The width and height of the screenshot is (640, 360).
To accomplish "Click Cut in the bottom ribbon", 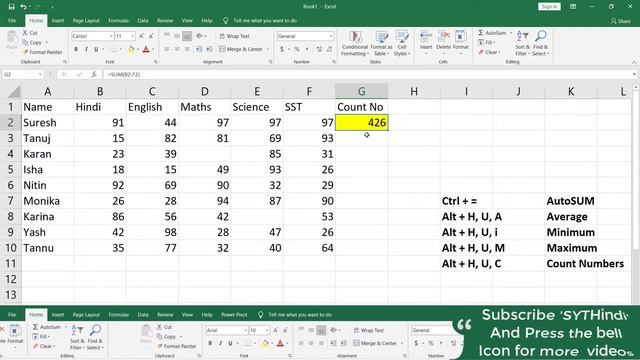I will click(164, 327).
